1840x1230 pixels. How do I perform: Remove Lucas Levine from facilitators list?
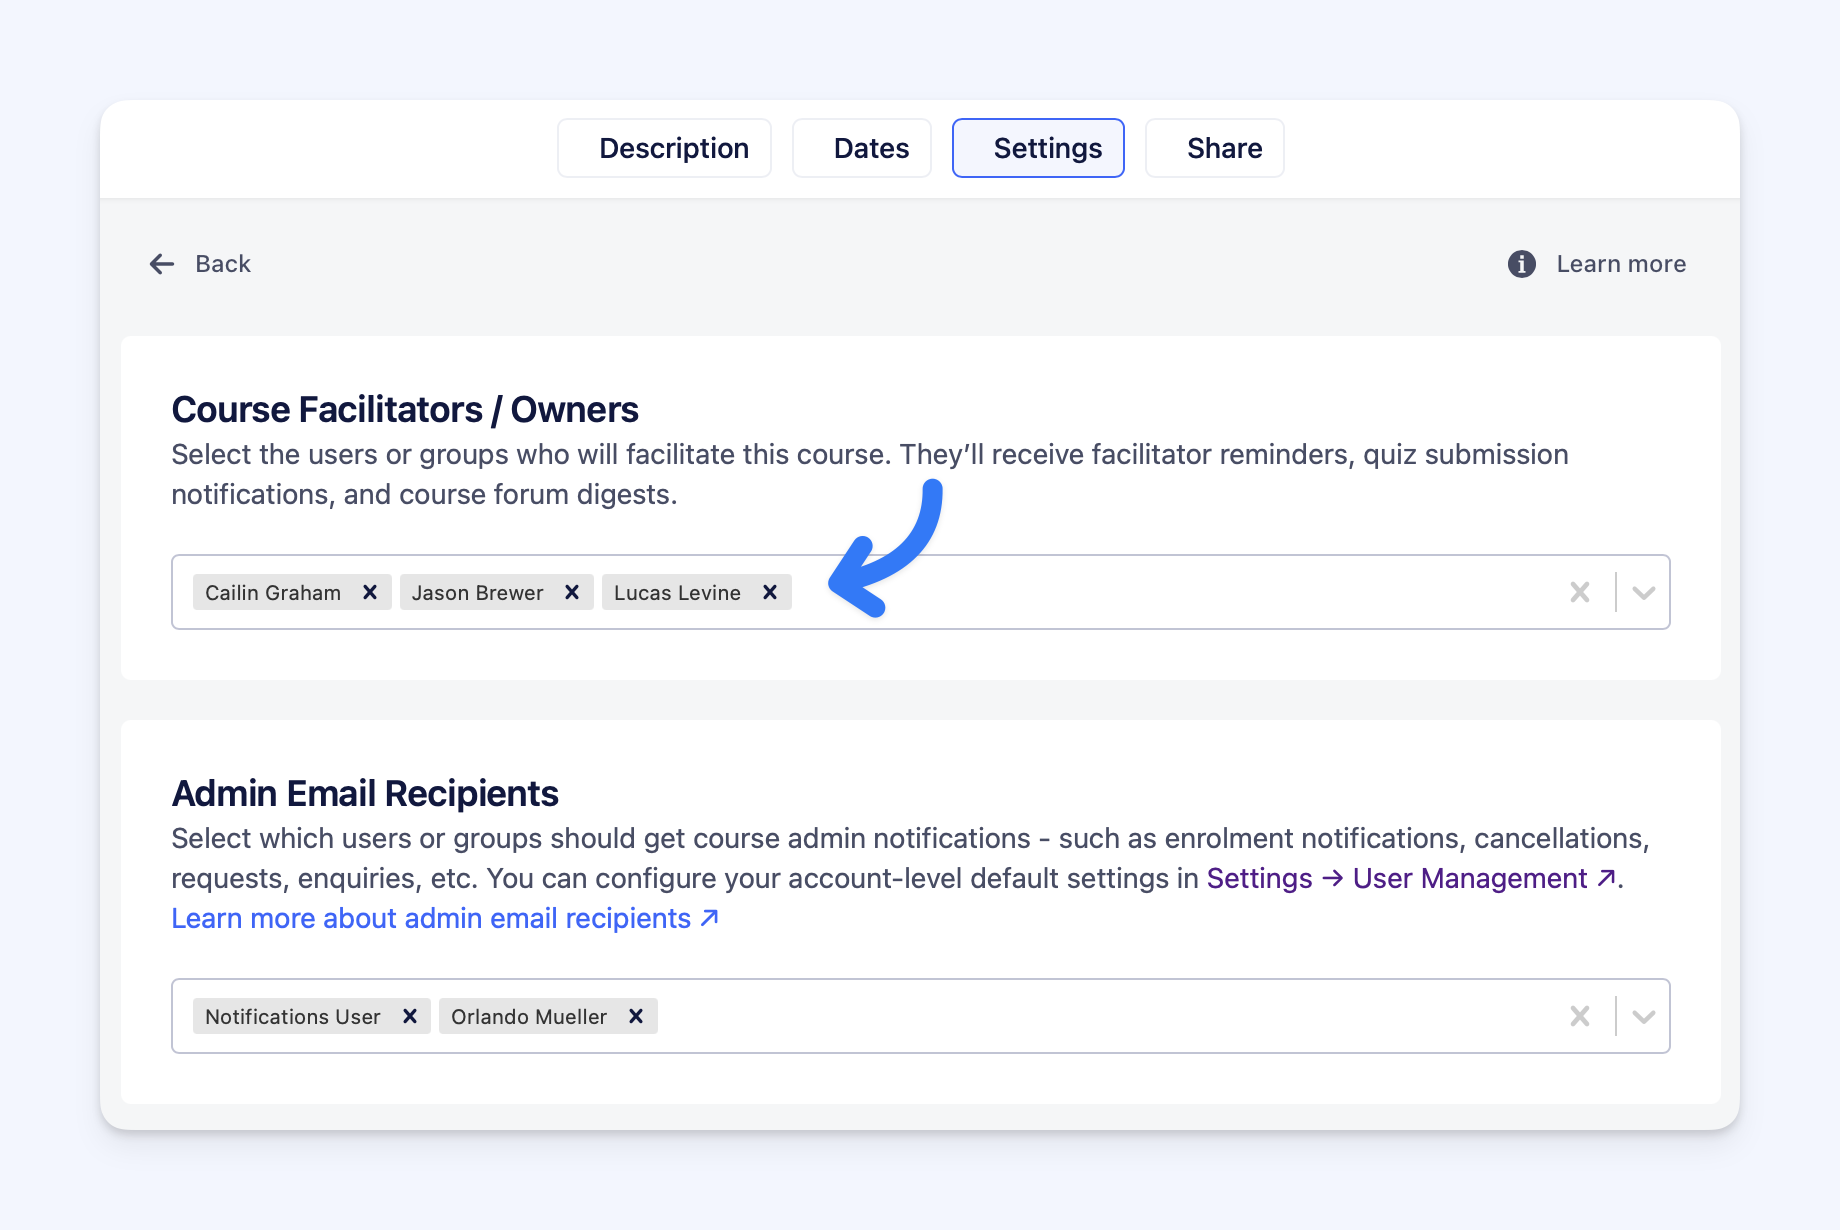(x=770, y=592)
